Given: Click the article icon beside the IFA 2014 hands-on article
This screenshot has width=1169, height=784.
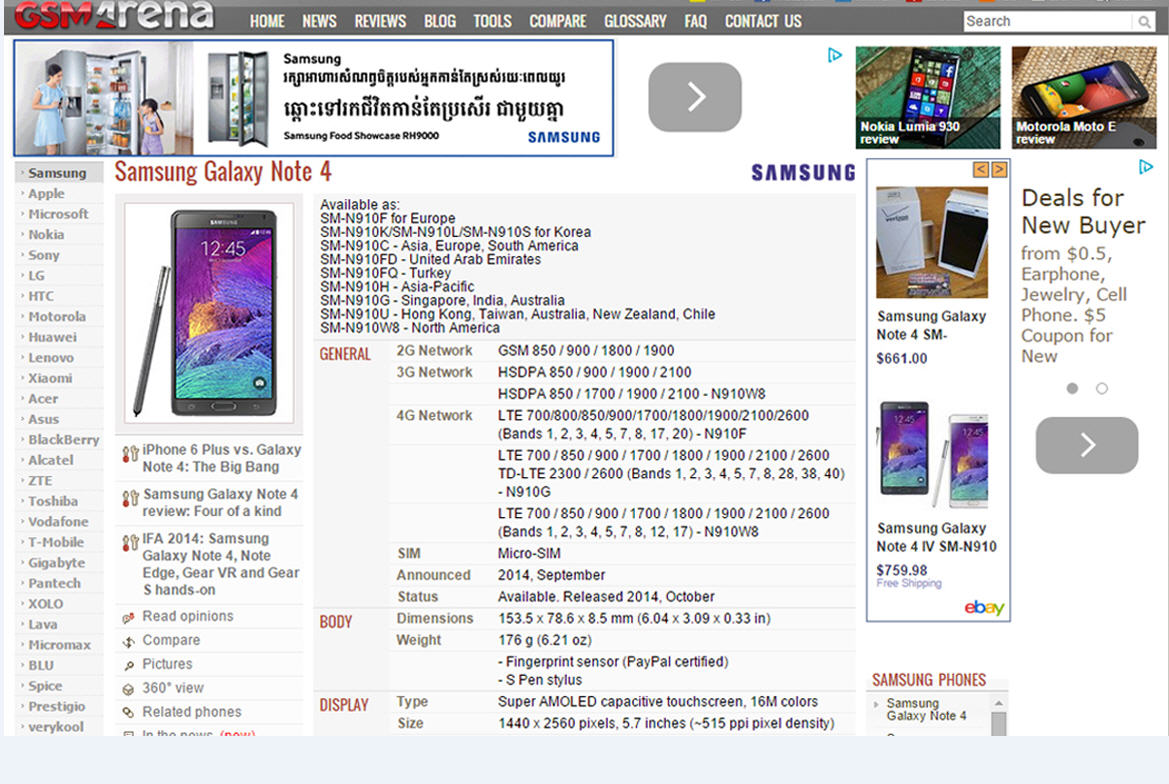Looking at the screenshot, I should click(x=130, y=543).
